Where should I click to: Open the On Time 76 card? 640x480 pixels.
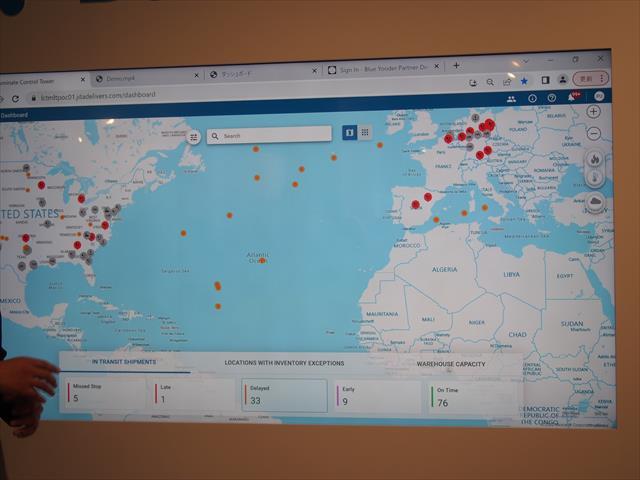pos(473,398)
